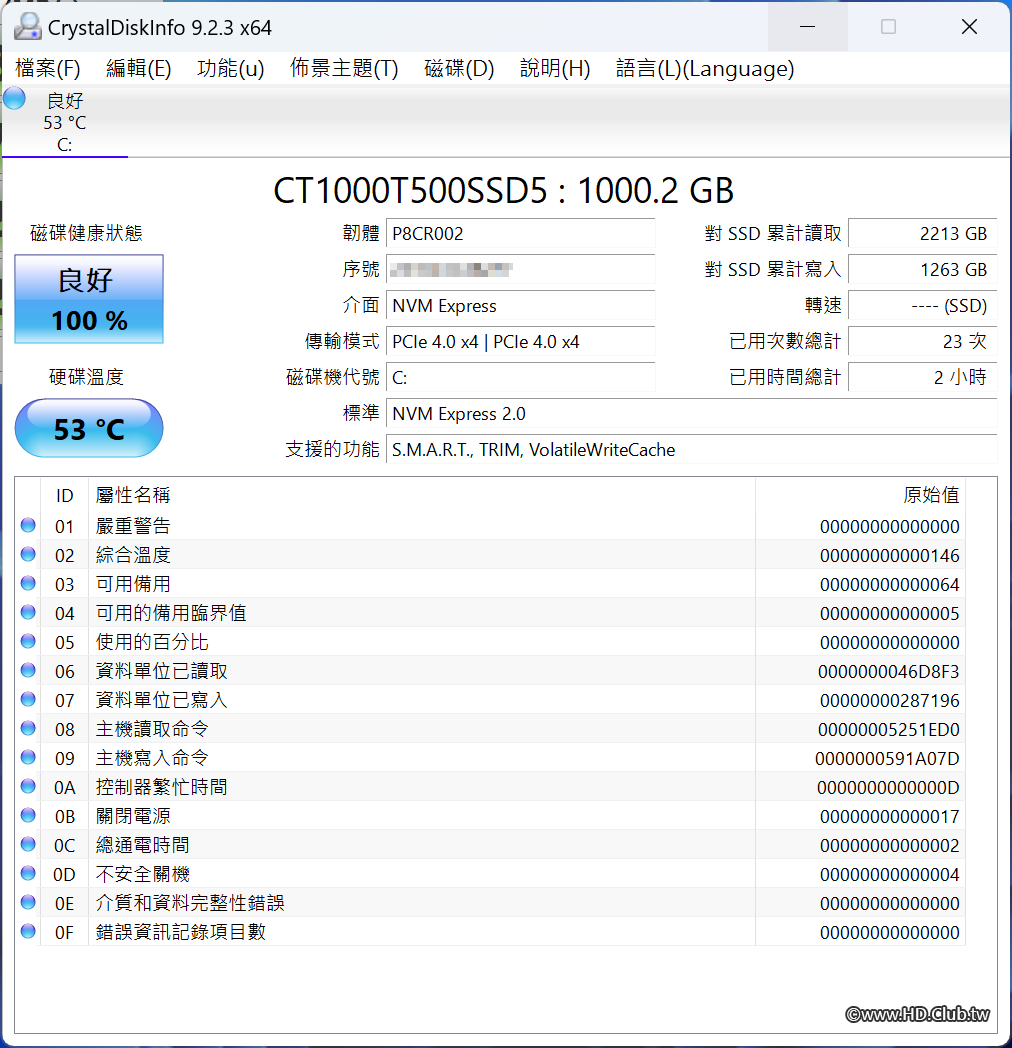Click the 原始值 column header

click(x=860, y=495)
